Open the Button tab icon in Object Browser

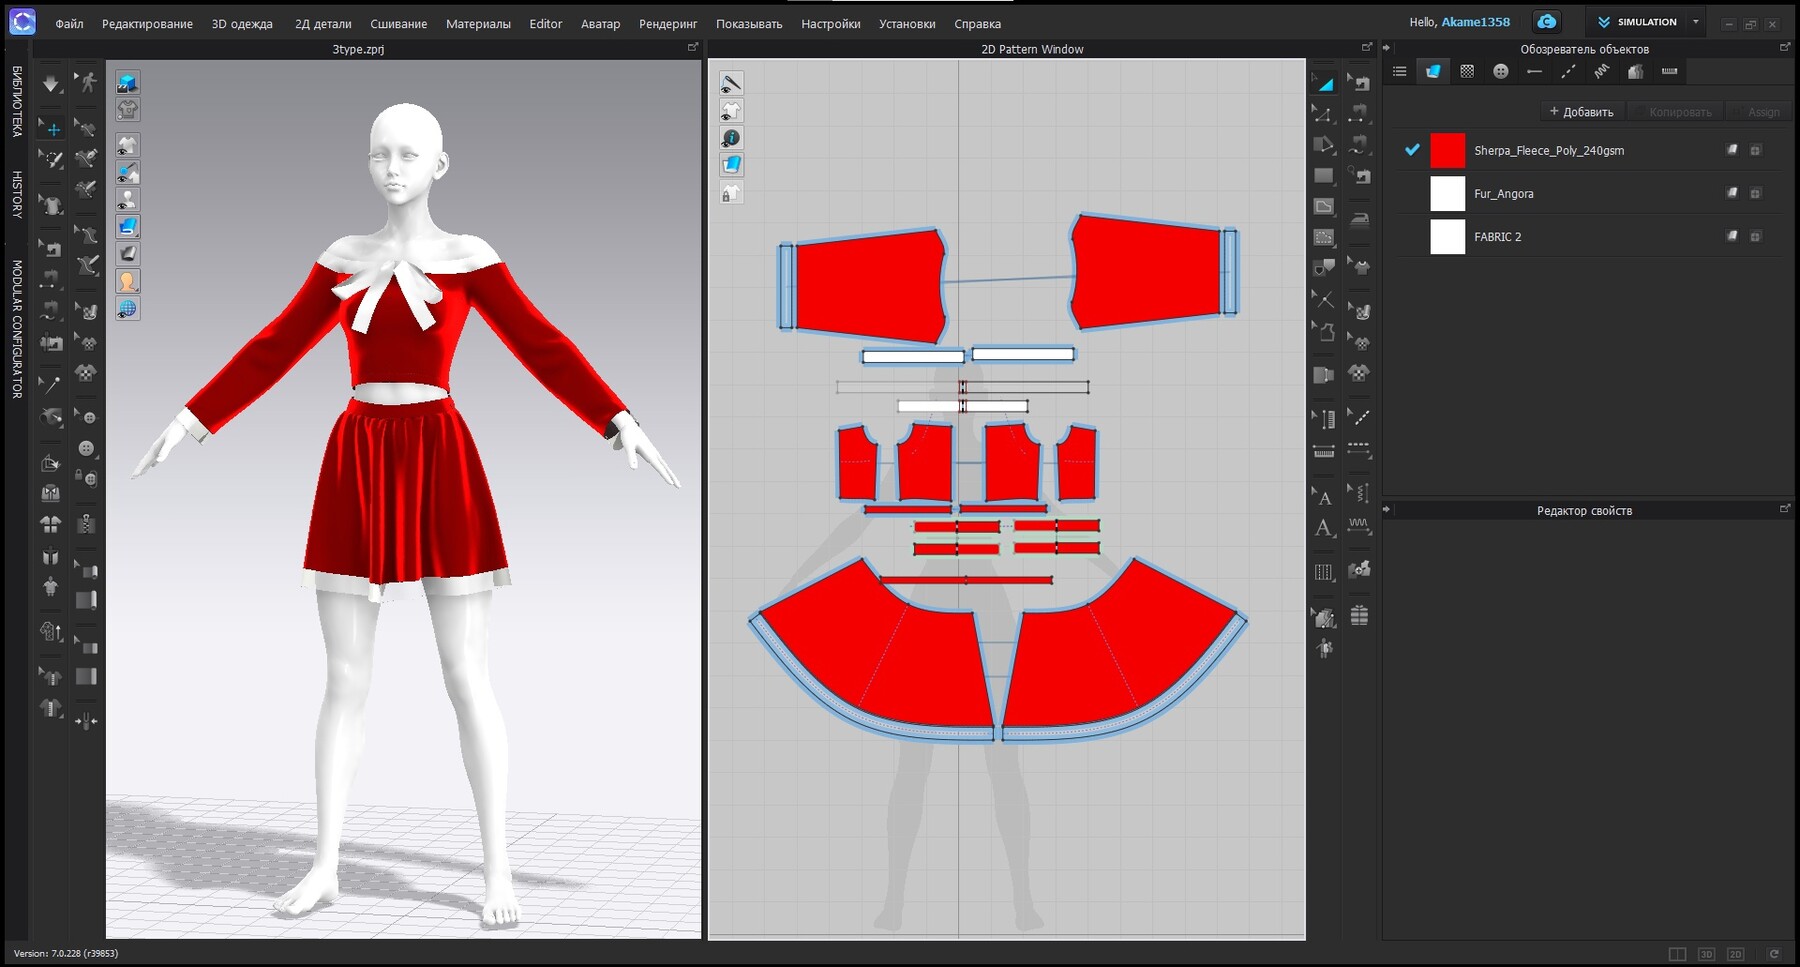(1499, 71)
